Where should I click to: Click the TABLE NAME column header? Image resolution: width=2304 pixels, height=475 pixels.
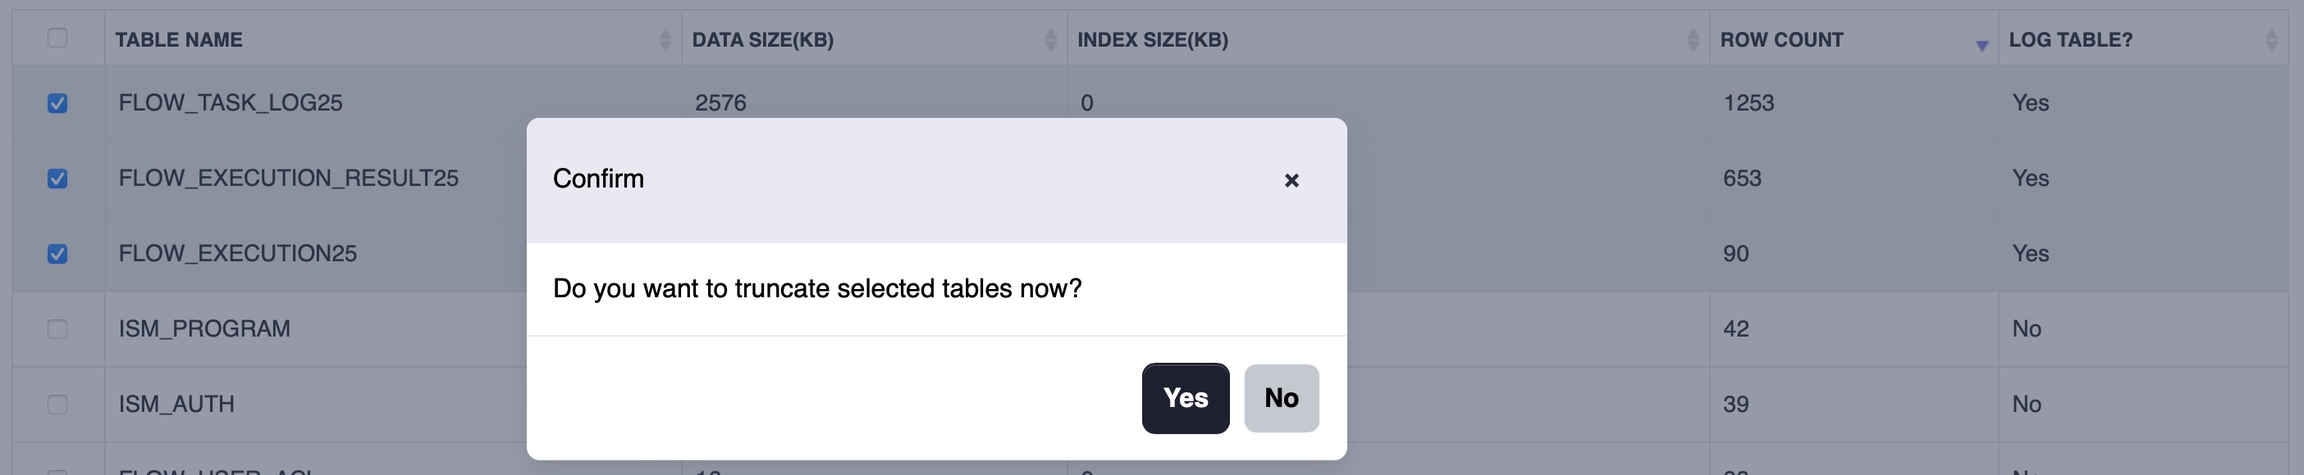pos(179,40)
